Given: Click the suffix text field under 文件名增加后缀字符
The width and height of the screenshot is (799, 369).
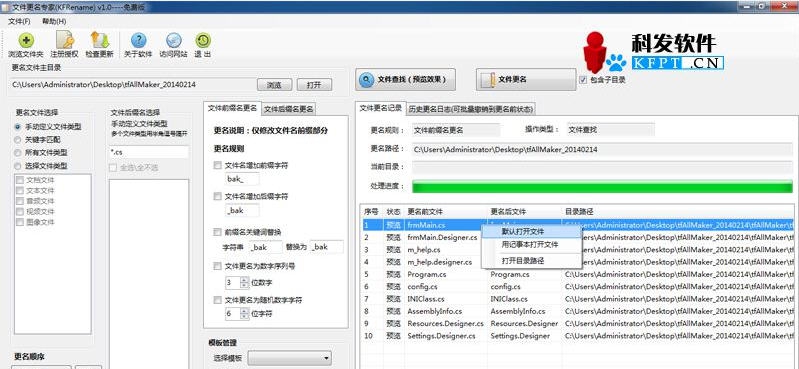Looking at the screenshot, I should coord(242,210).
